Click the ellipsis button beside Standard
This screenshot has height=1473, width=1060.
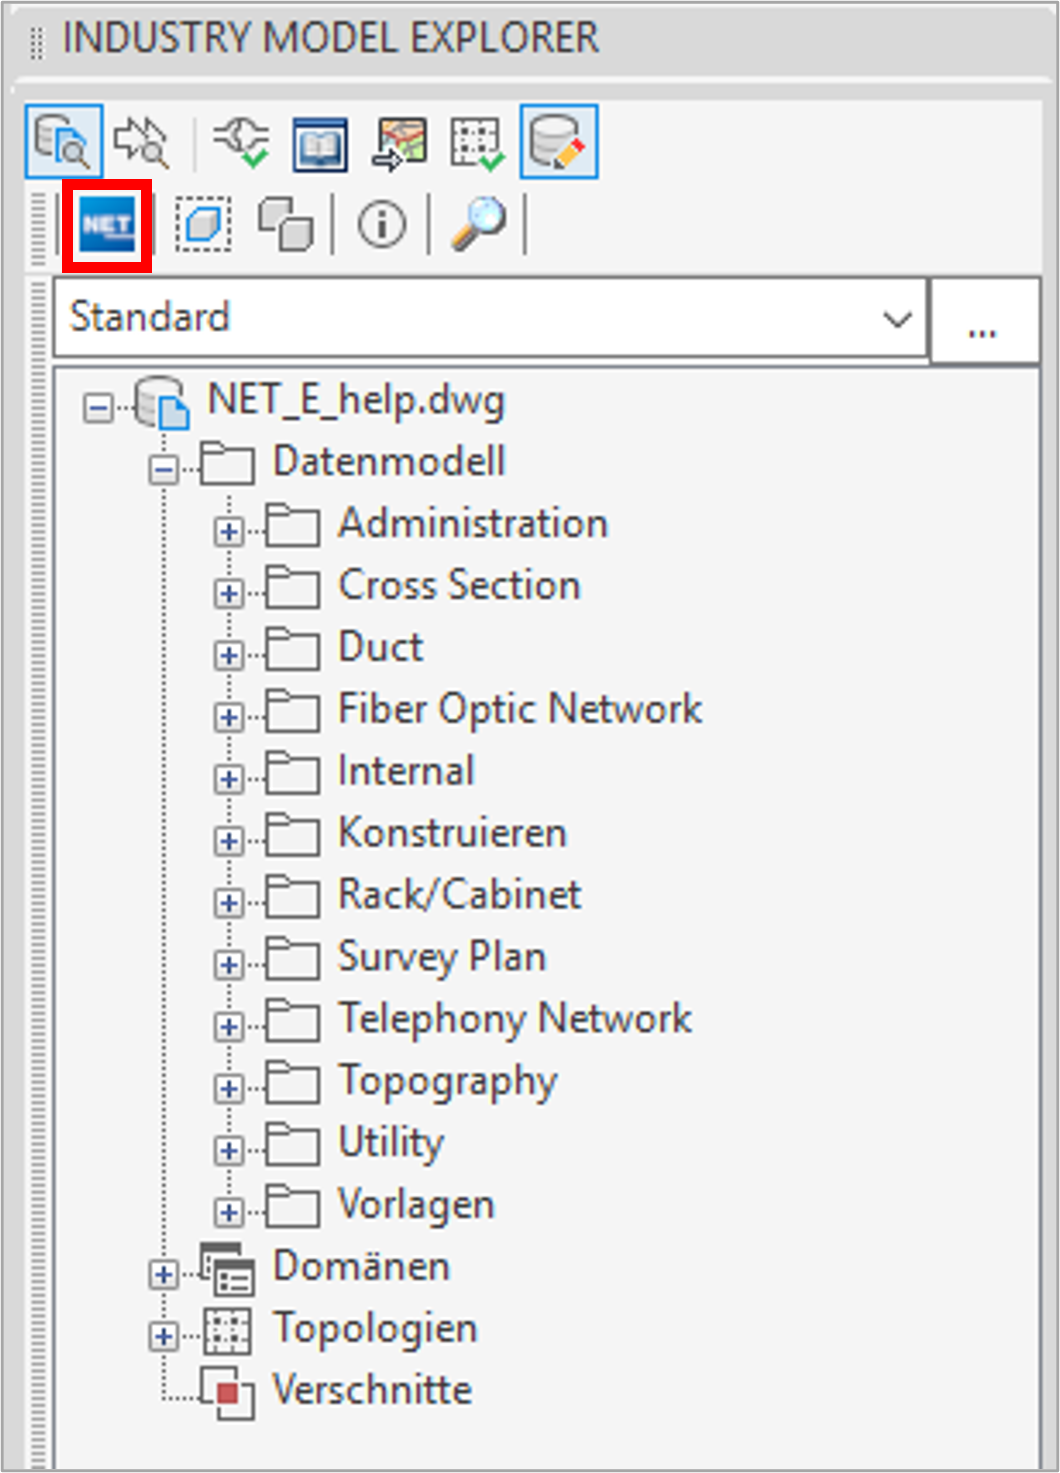point(983,320)
